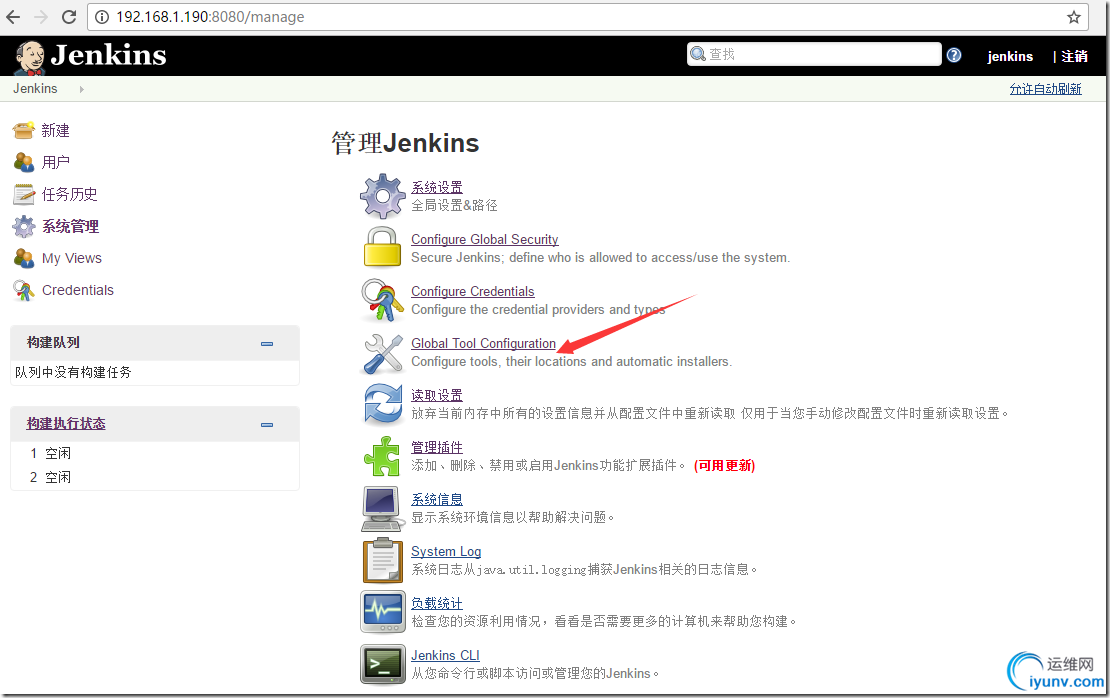Open Credentials in the sidebar
The height and width of the screenshot is (698, 1110).
point(77,290)
